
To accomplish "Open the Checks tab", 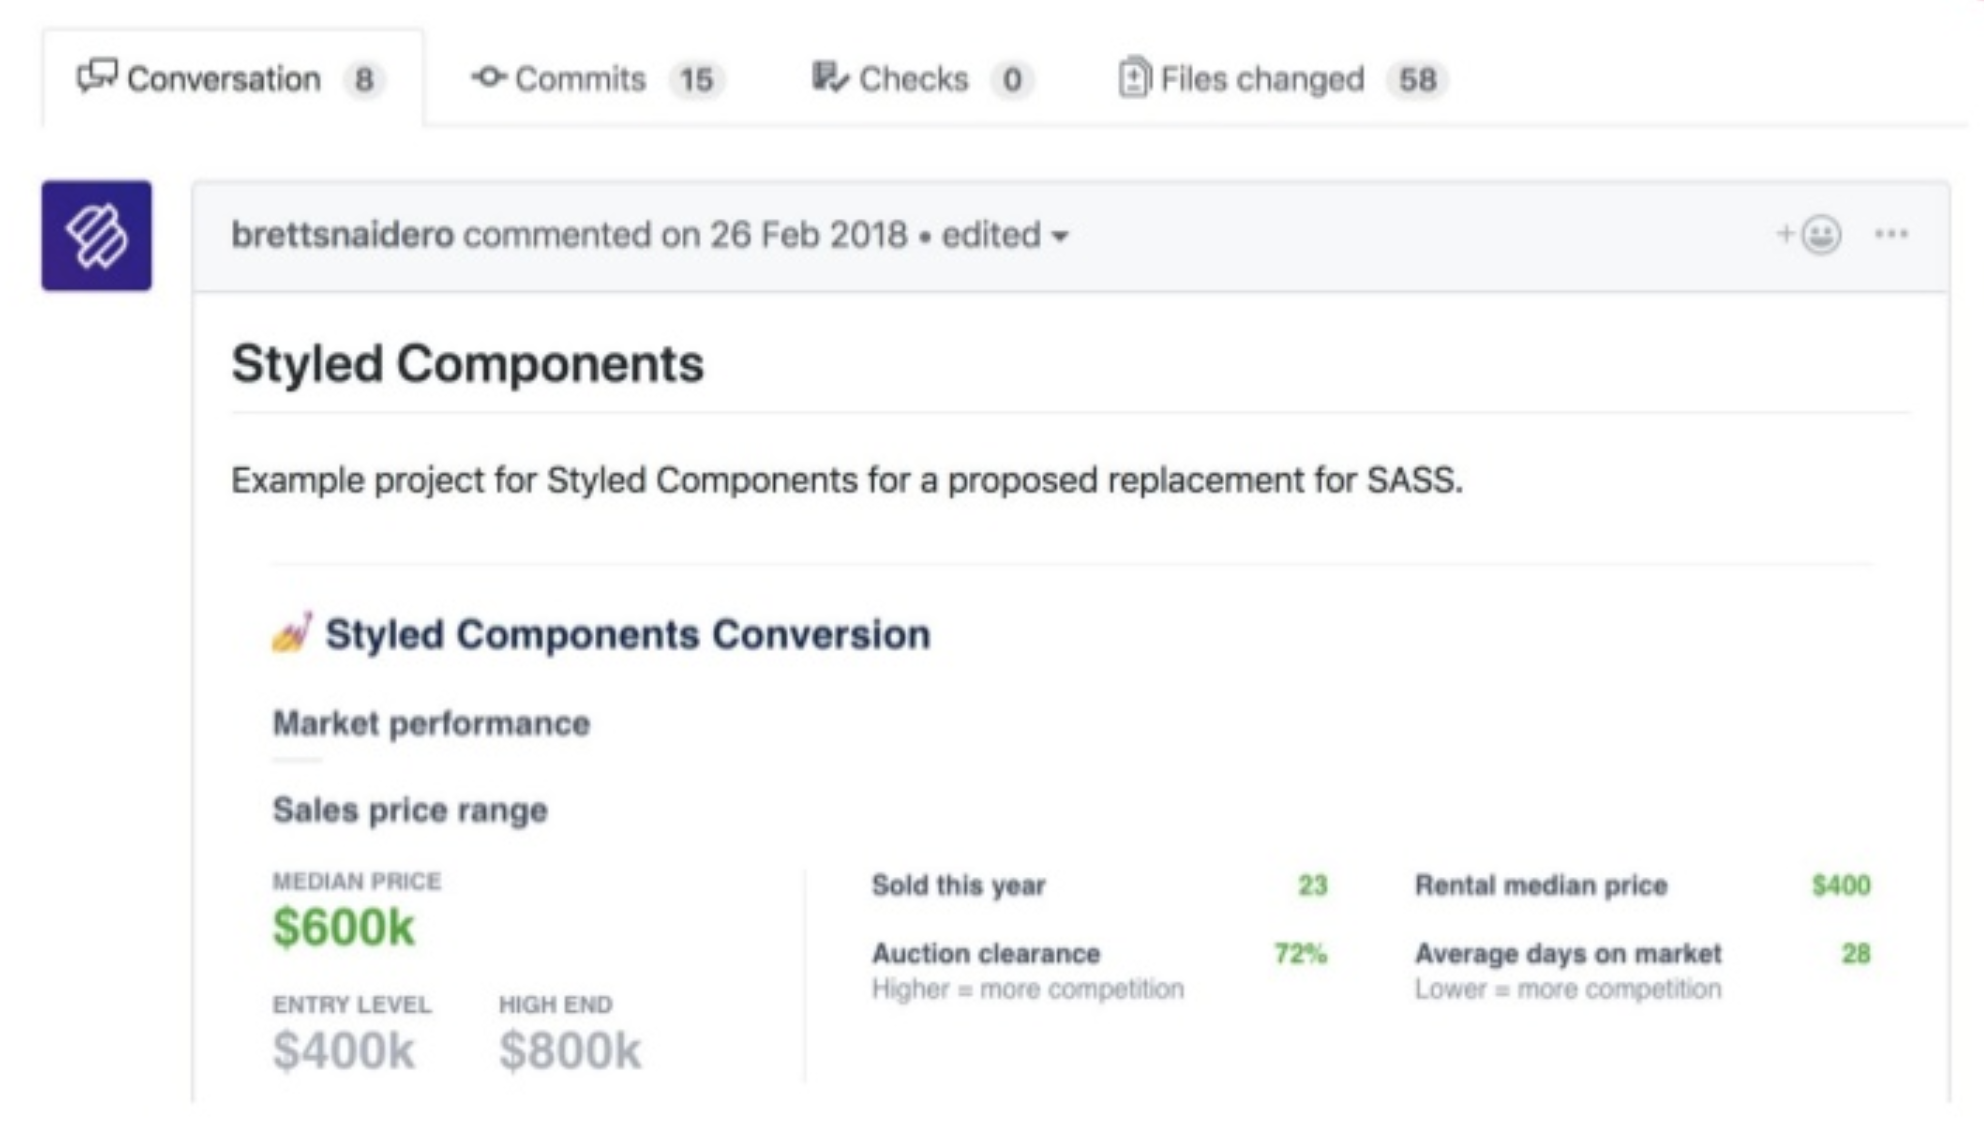I will 913,79.
